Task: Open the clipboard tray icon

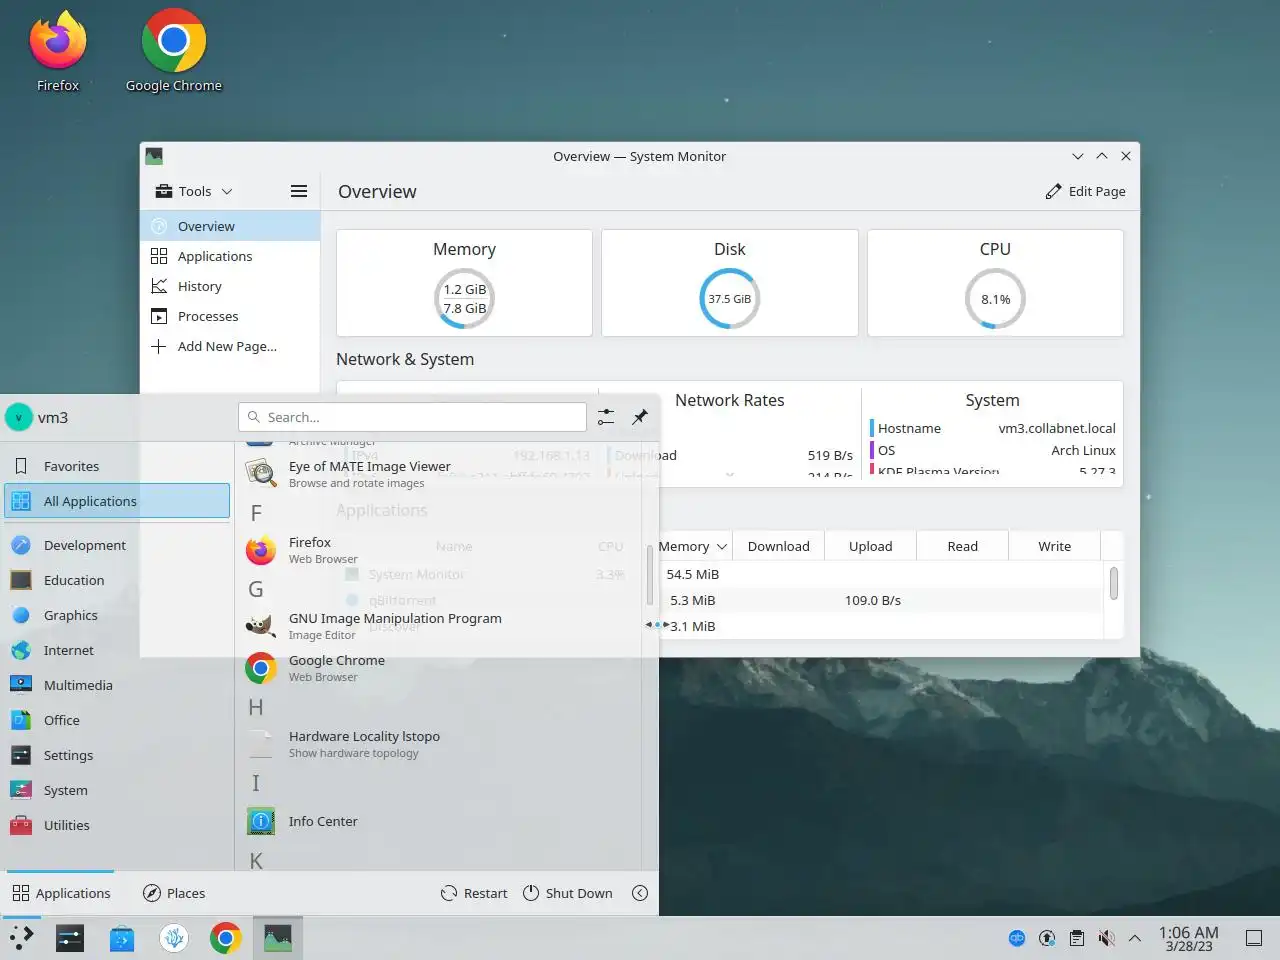Action: 1077,938
